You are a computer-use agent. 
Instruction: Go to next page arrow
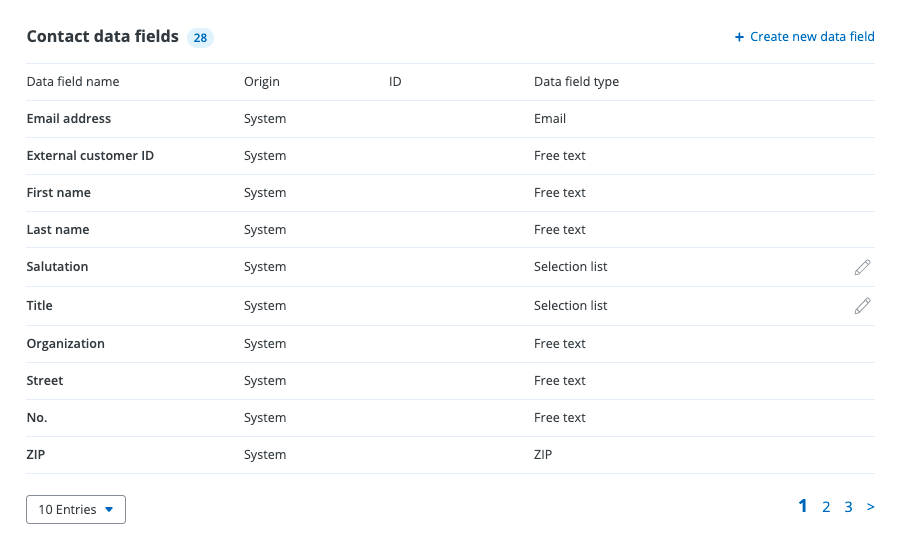click(870, 507)
